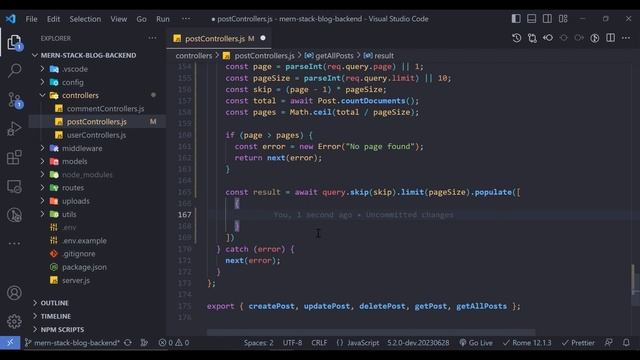Open the timeline history icon in editor toolbar
Viewport: 640px width, 360px height.
click(516, 38)
